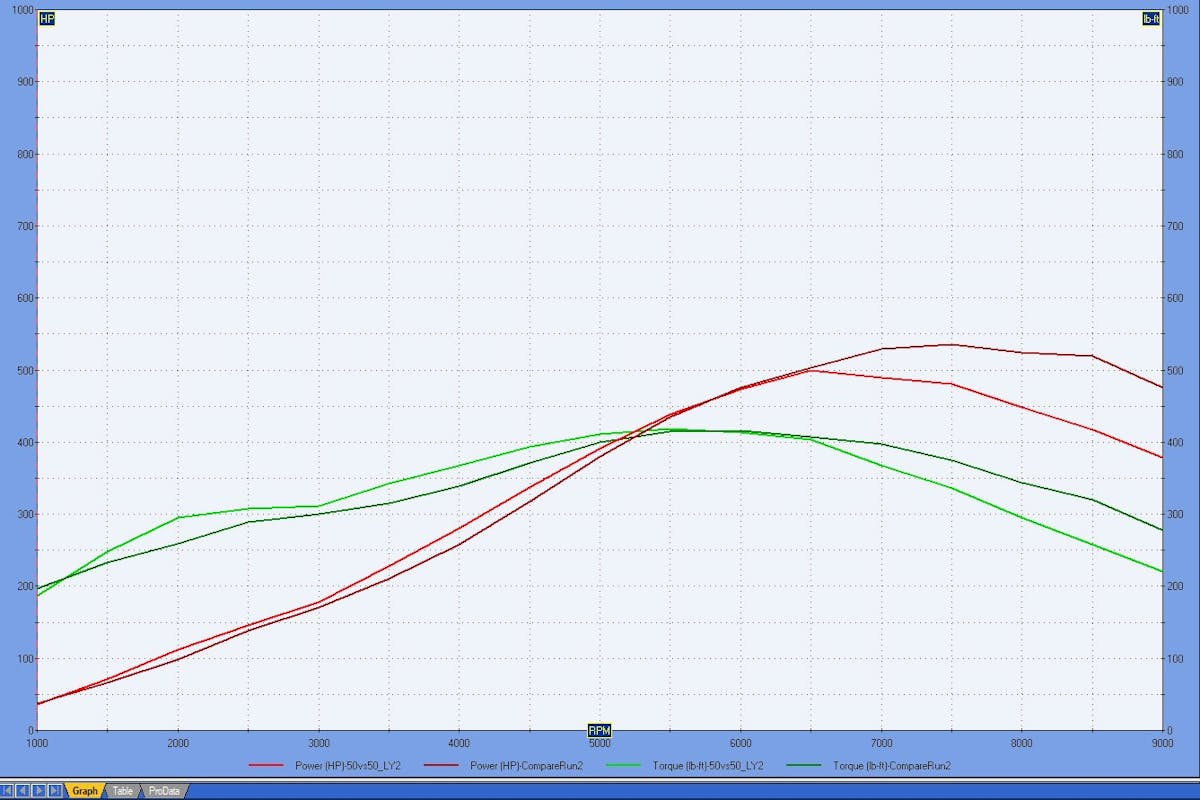Click the previous tab scroll arrow
Image resolution: width=1200 pixels, height=800 pixels.
tap(23, 790)
